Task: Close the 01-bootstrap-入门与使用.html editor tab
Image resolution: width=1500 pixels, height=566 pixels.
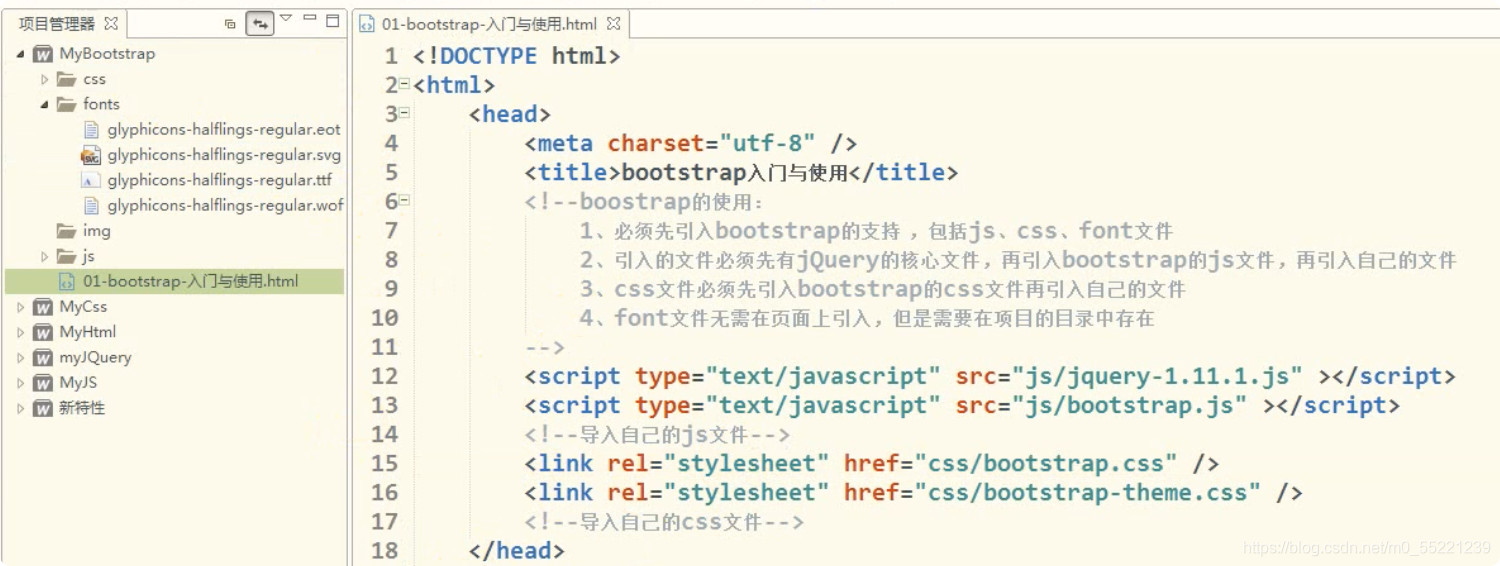Action: pyautogui.click(x=613, y=24)
